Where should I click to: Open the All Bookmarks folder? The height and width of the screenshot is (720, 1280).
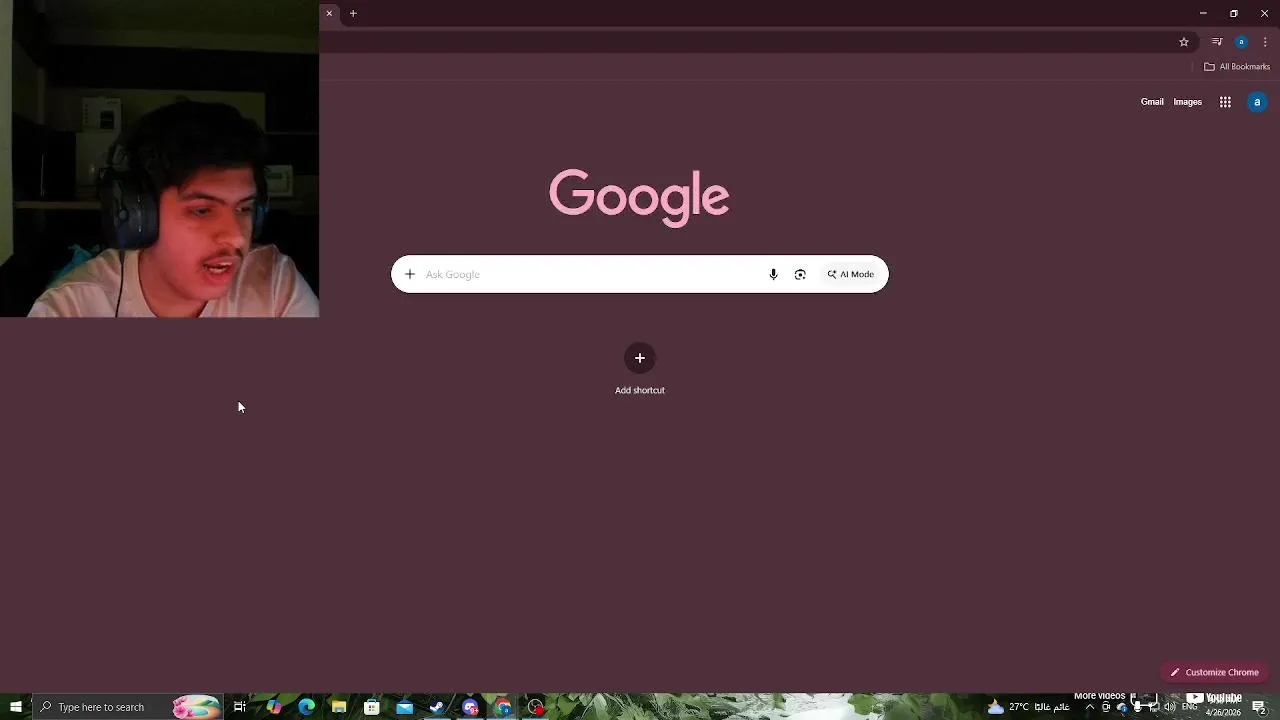(1237, 67)
